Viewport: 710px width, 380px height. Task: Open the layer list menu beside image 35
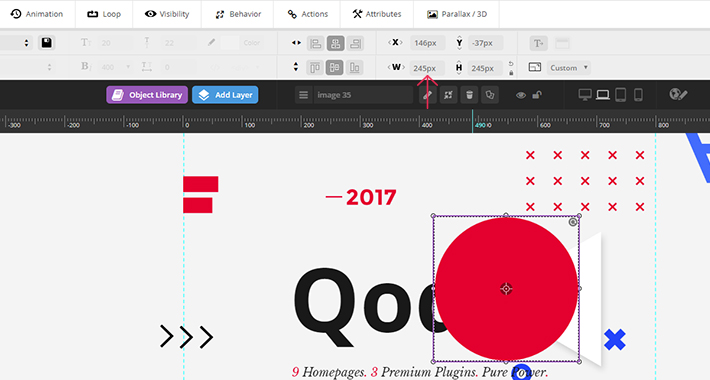[x=303, y=95]
